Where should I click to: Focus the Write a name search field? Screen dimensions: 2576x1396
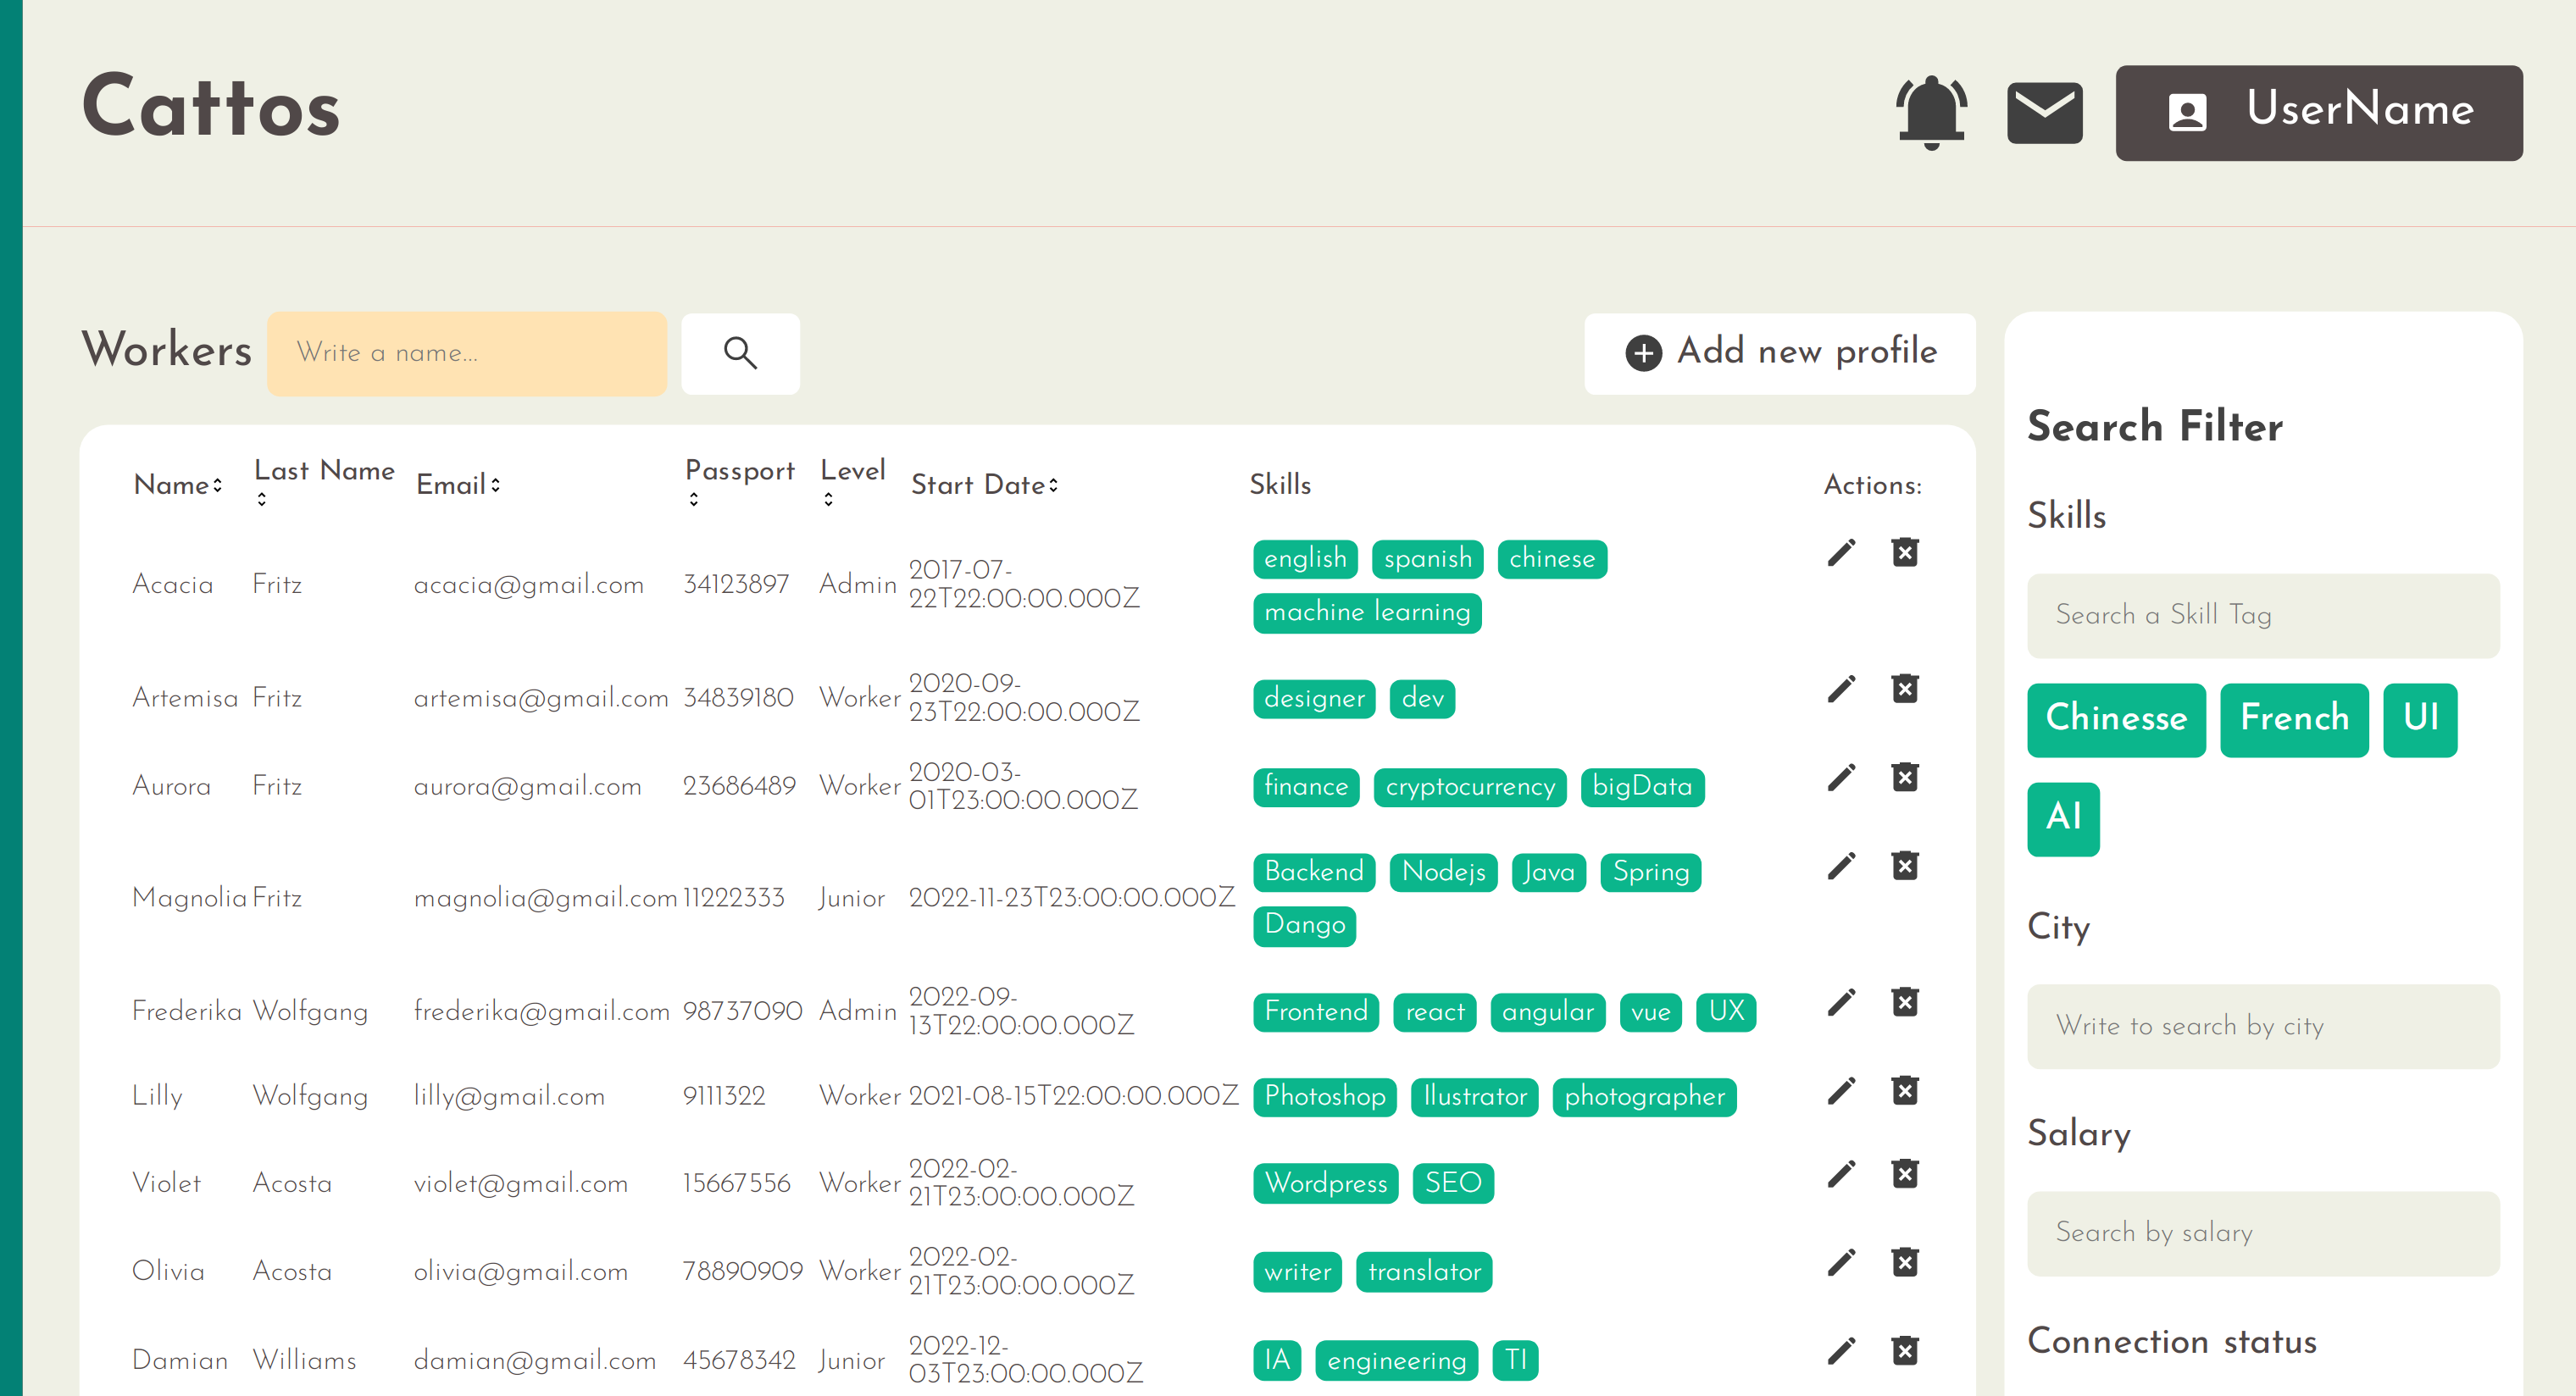(466, 353)
